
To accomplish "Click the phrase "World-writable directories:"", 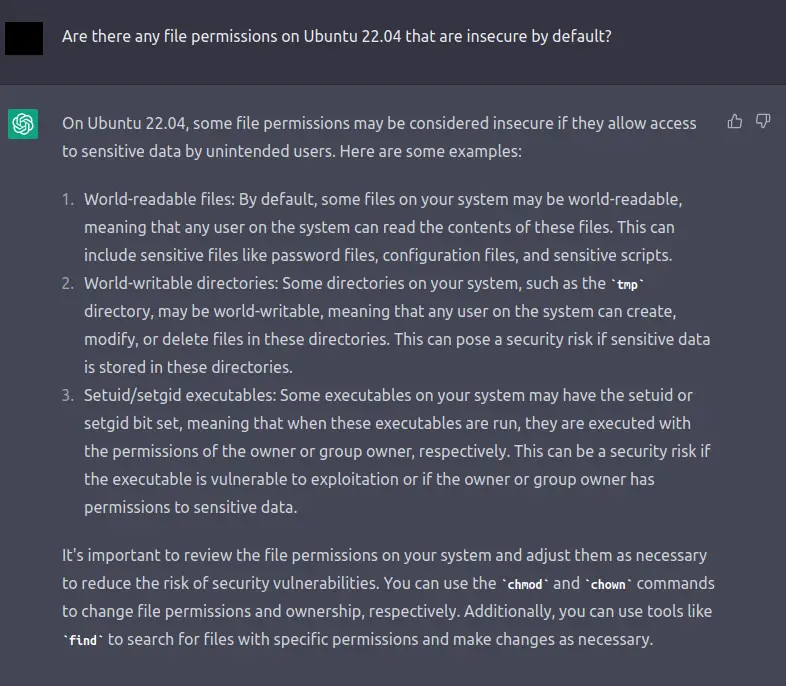I will [181, 284].
